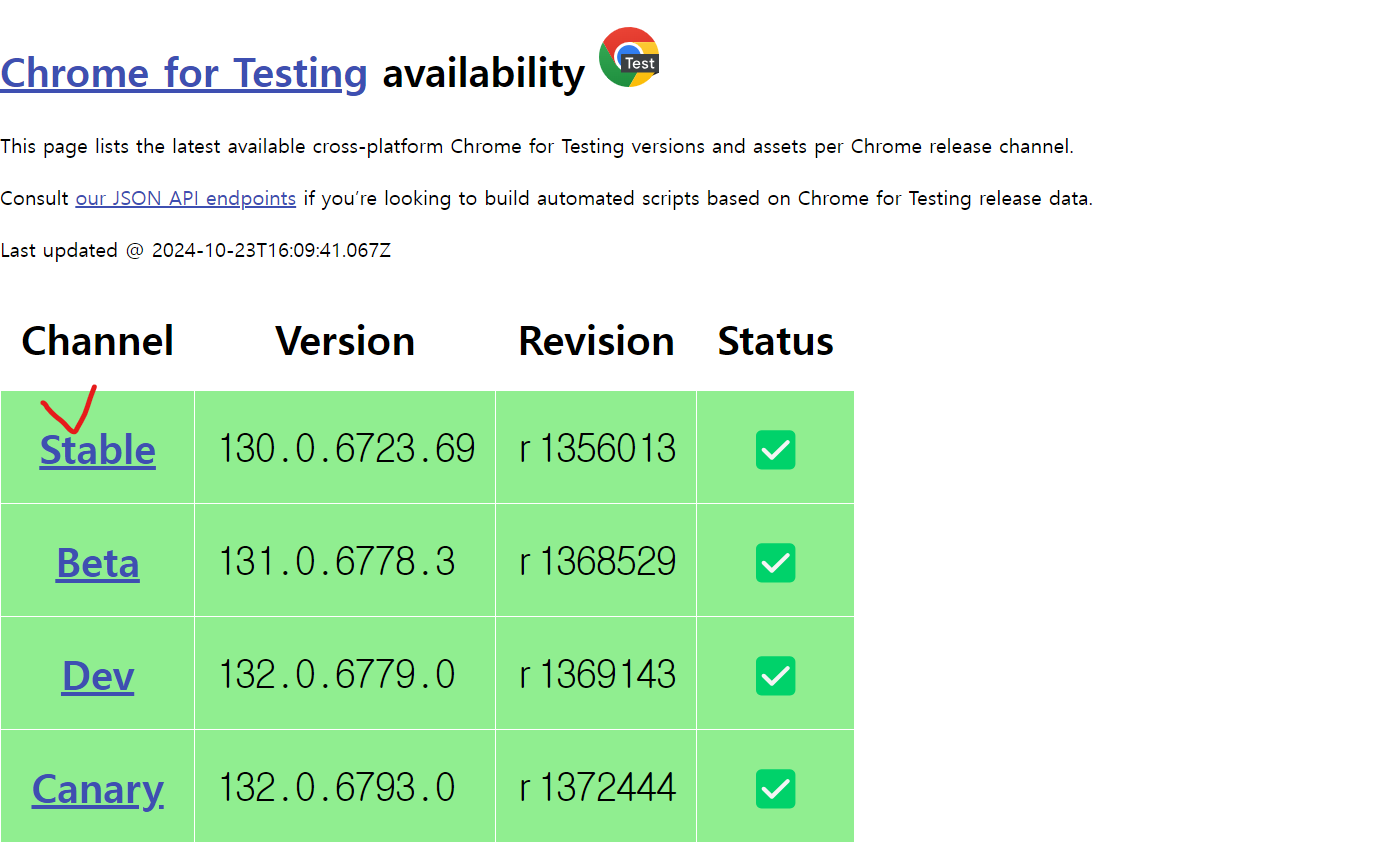Click the Revision column header
1387x845 pixels.
pyautogui.click(x=596, y=341)
